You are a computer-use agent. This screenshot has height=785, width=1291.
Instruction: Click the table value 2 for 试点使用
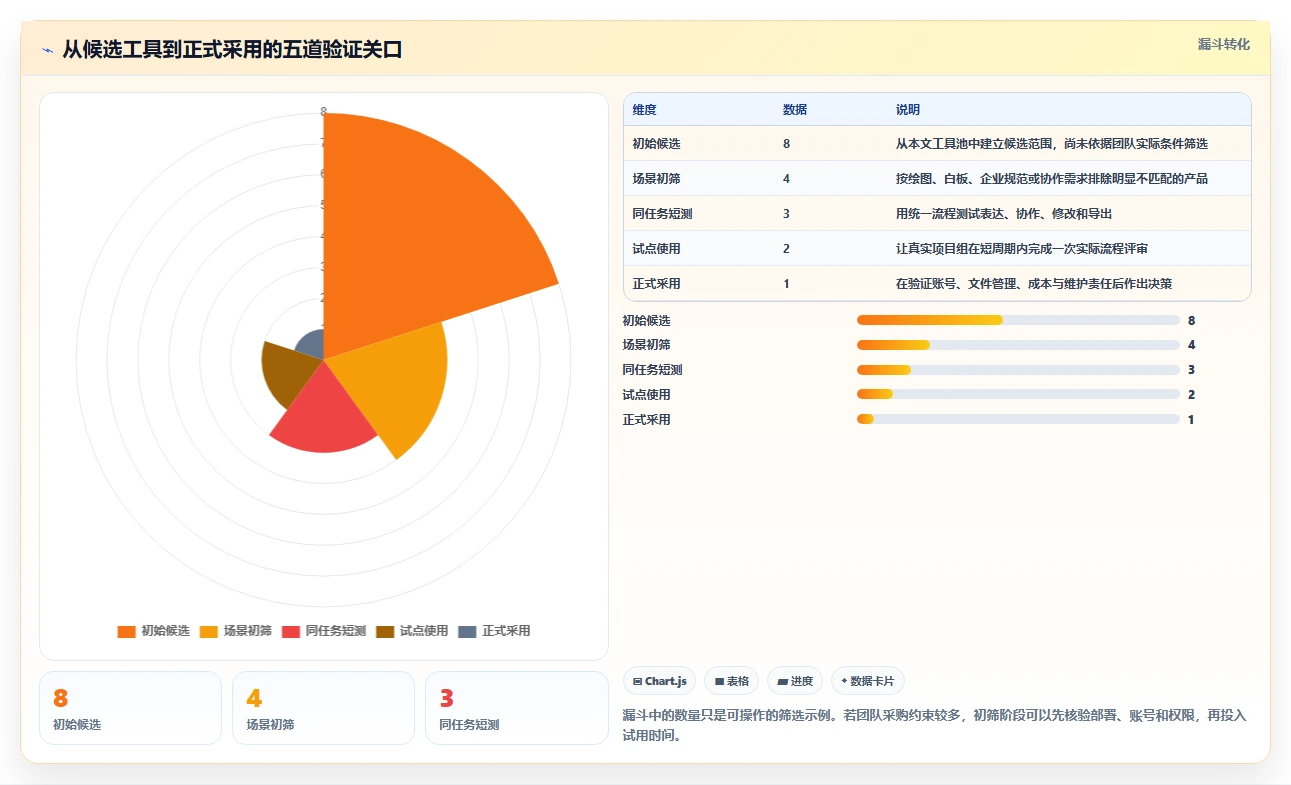click(x=787, y=249)
